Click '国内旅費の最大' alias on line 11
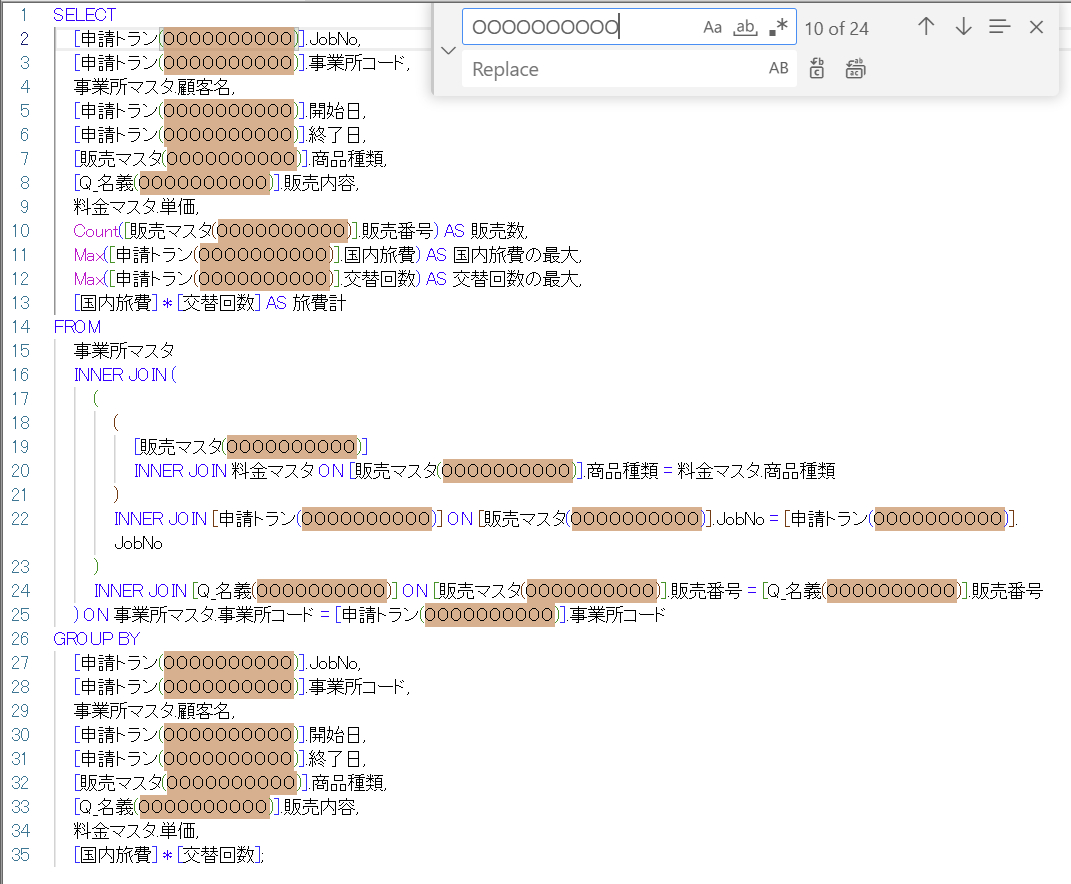Image resolution: width=1071 pixels, height=884 pixels. (517, 255)
